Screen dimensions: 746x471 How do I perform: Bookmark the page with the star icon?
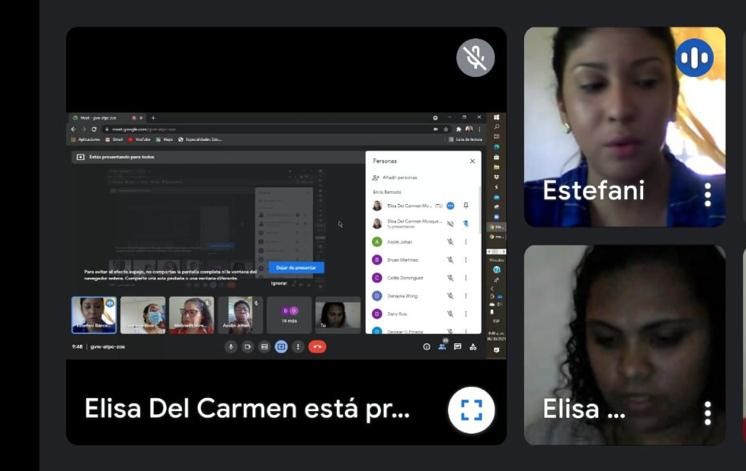point(446,129)
